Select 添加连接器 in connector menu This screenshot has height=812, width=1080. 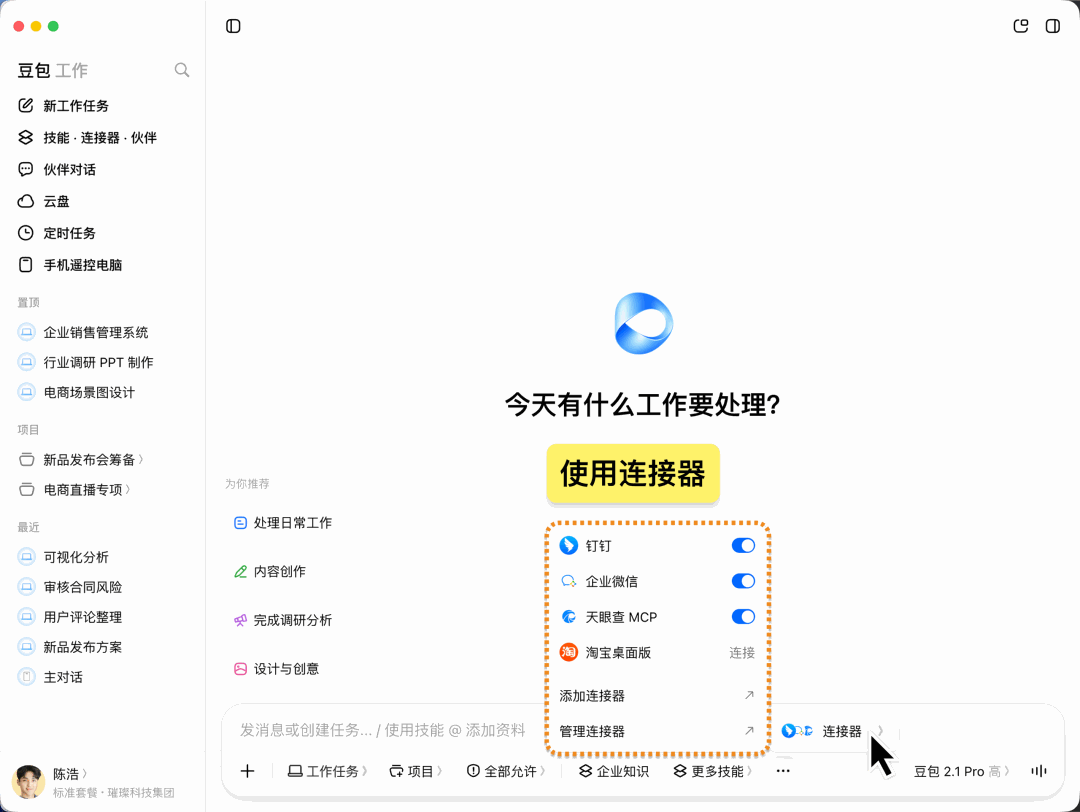tap(656, 696)
